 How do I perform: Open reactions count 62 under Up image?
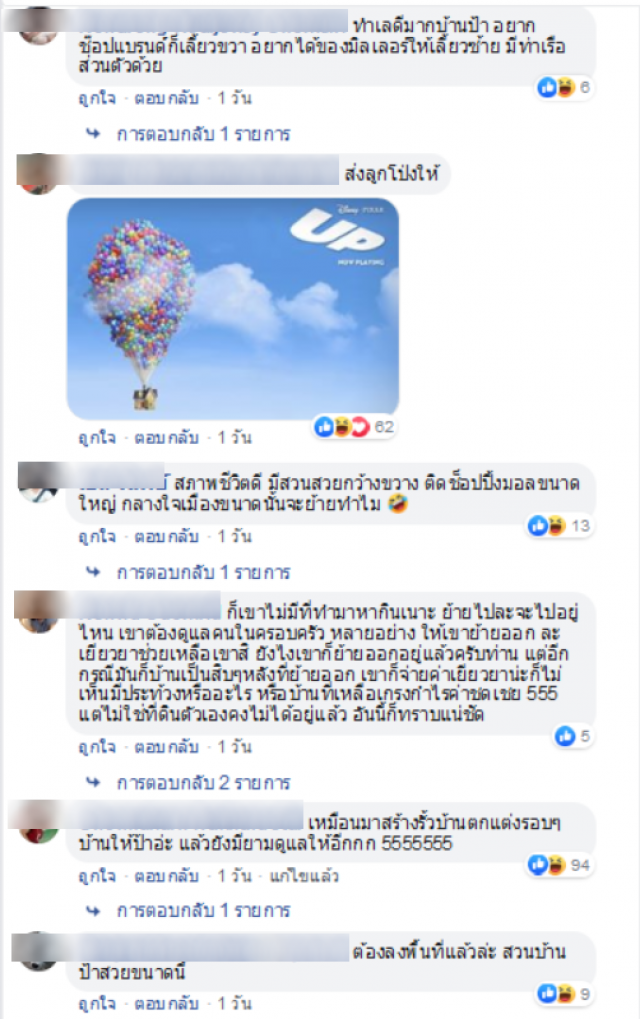click(x=355, y=427)
